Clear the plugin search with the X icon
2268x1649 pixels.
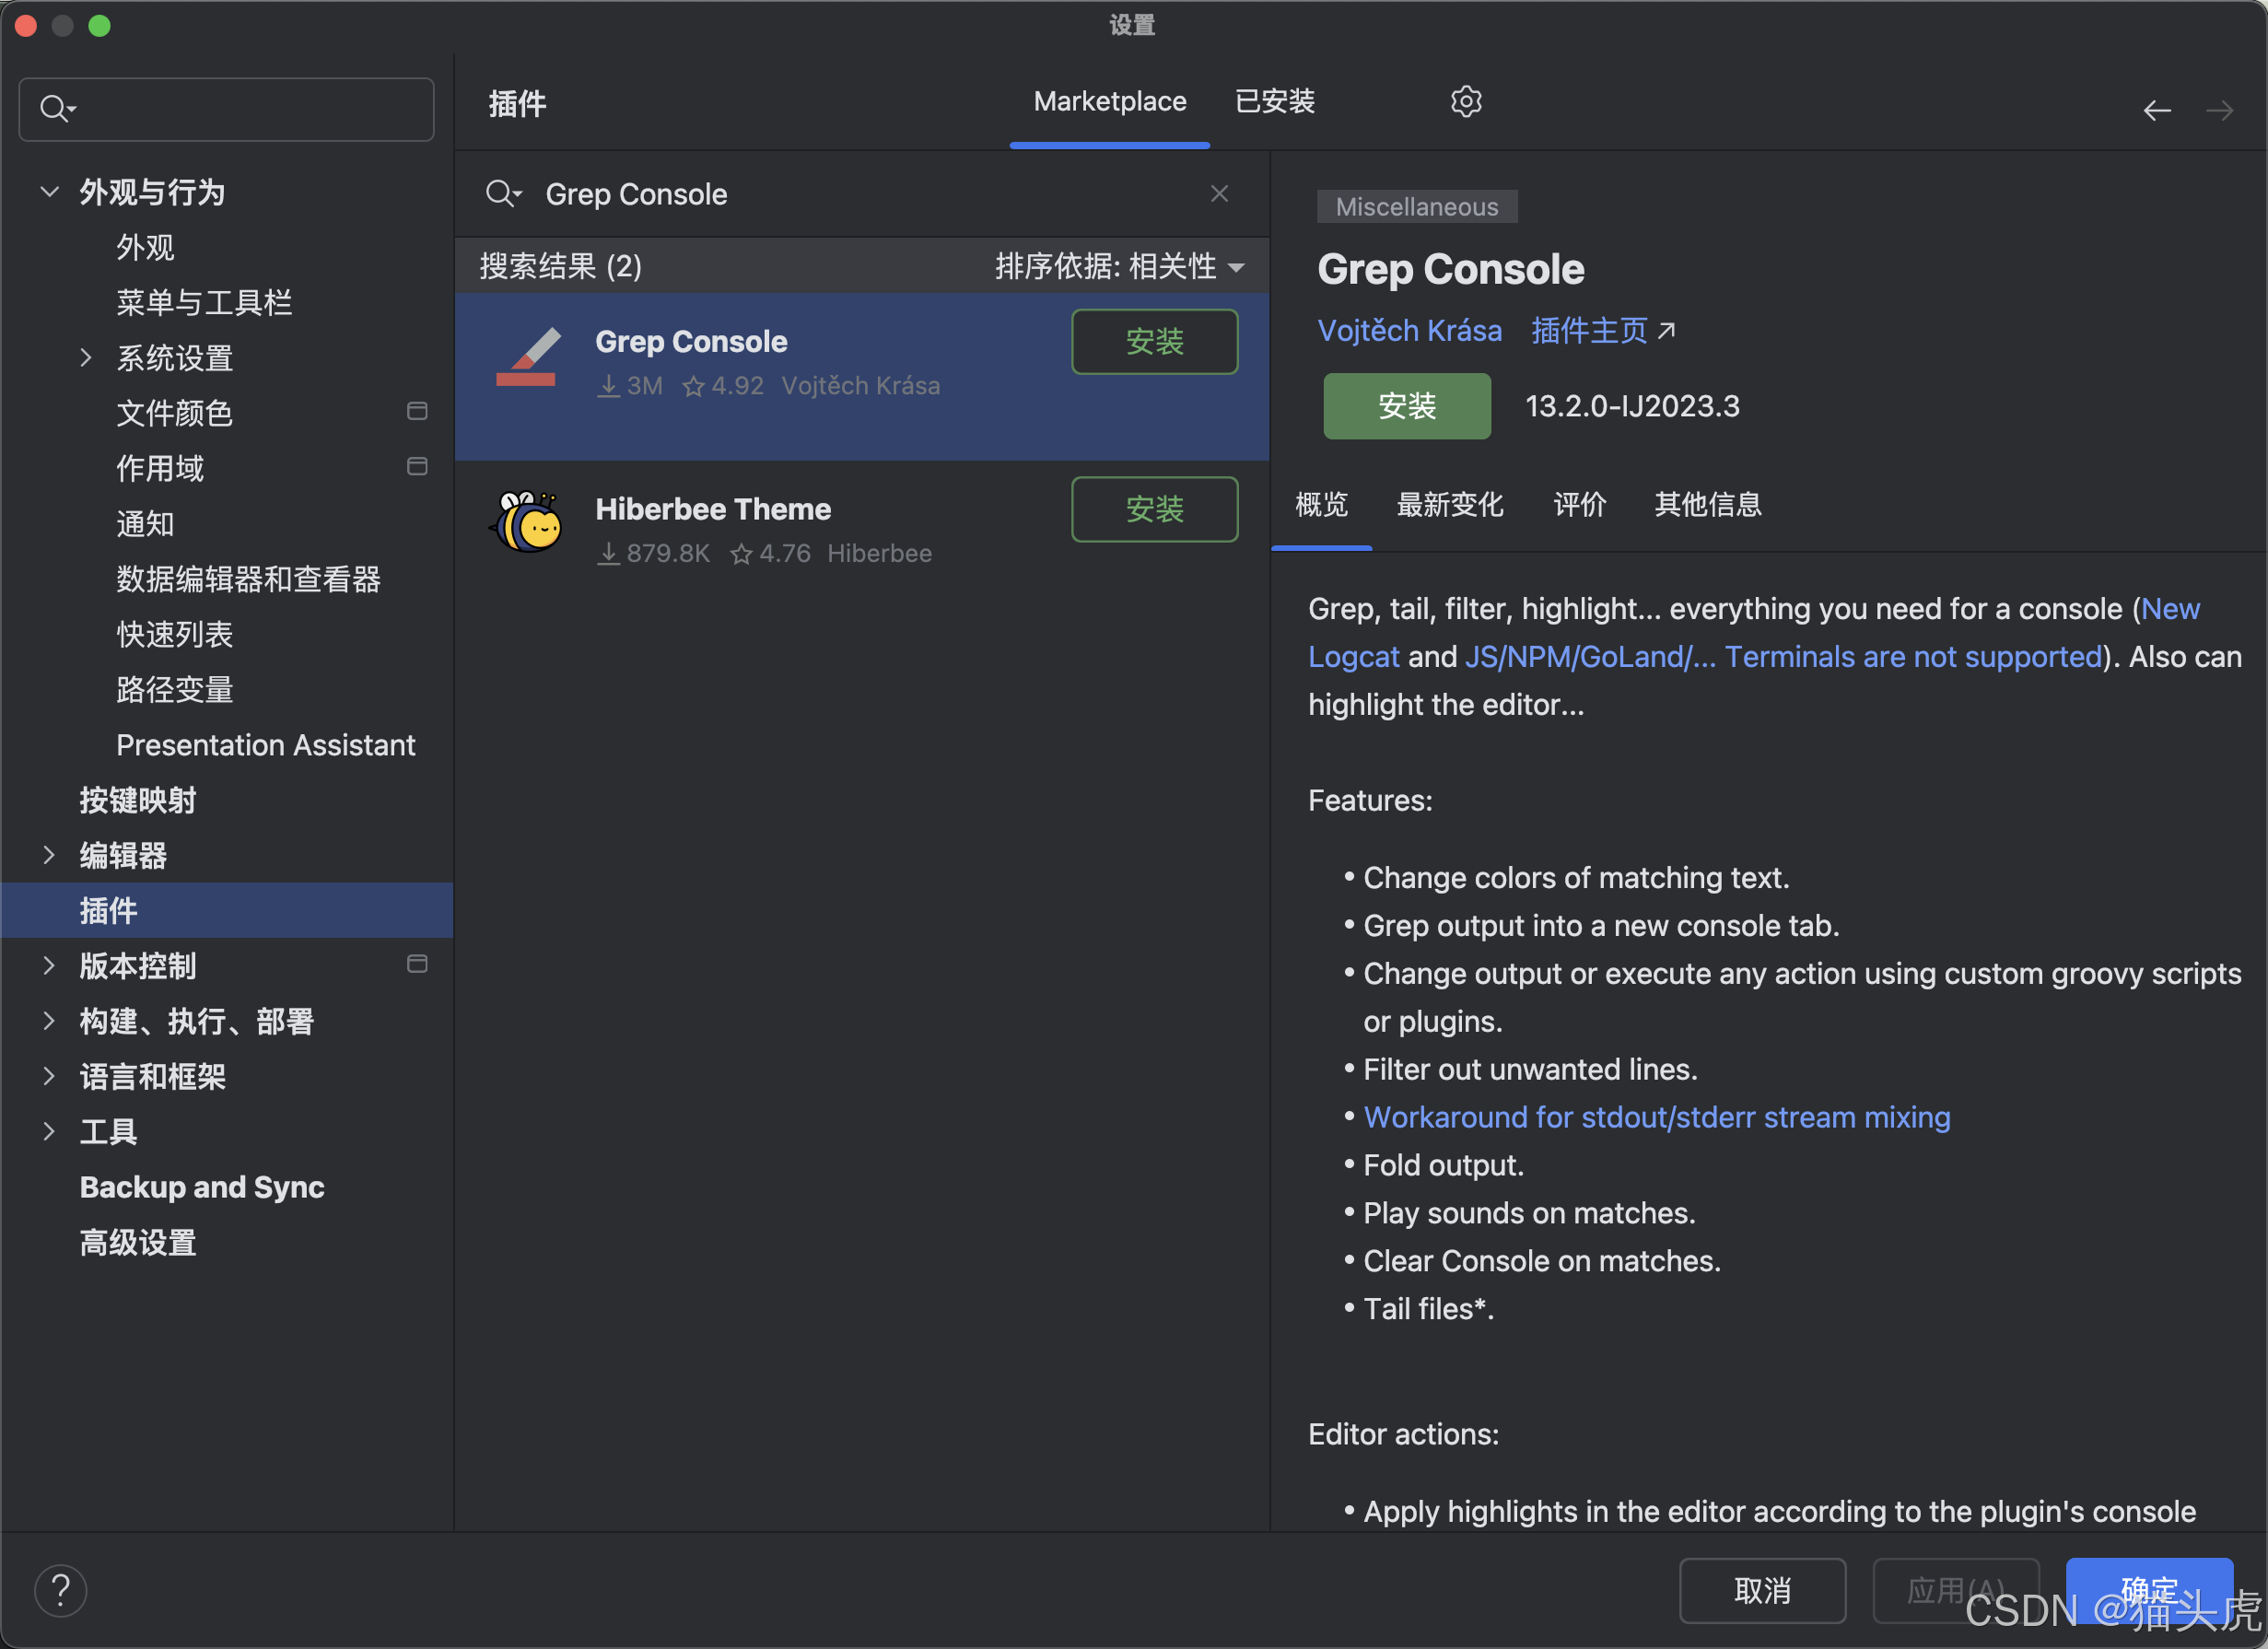coord(1219,194)
